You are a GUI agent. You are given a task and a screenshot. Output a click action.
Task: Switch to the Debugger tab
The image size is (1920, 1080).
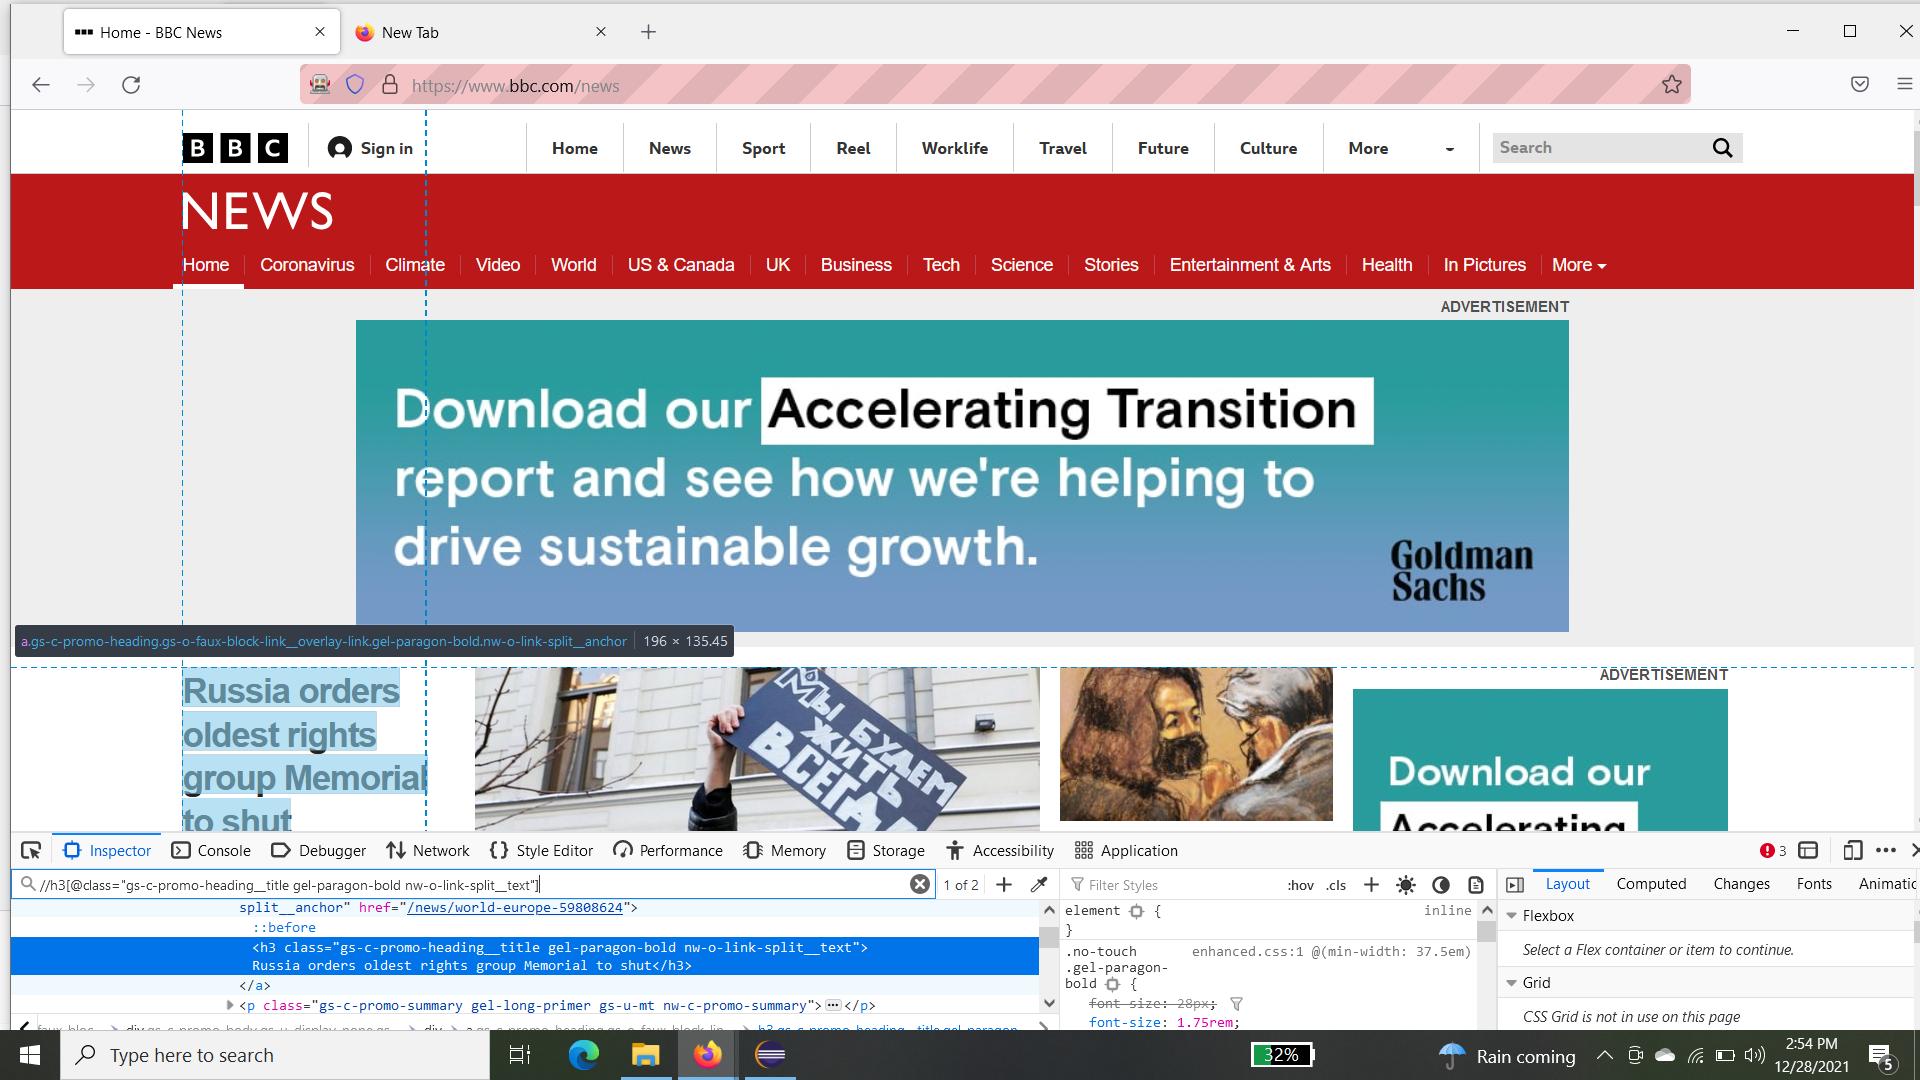pos(318,851)
